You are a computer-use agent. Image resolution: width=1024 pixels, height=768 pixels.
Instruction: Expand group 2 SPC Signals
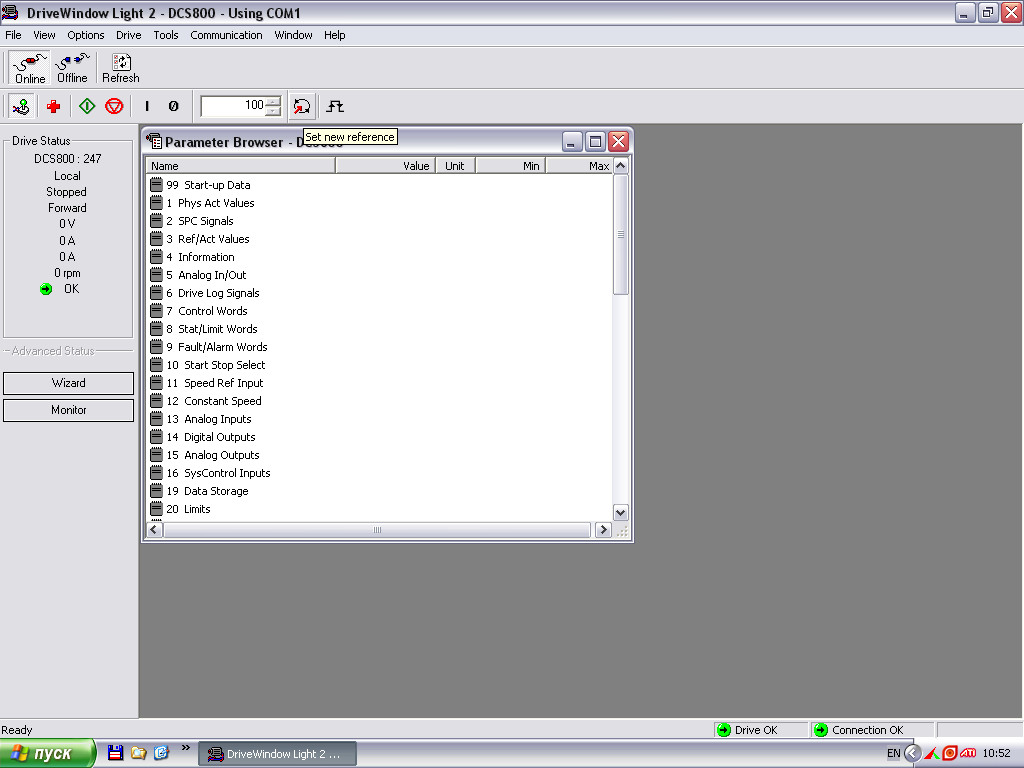click(x=192, y=221)
